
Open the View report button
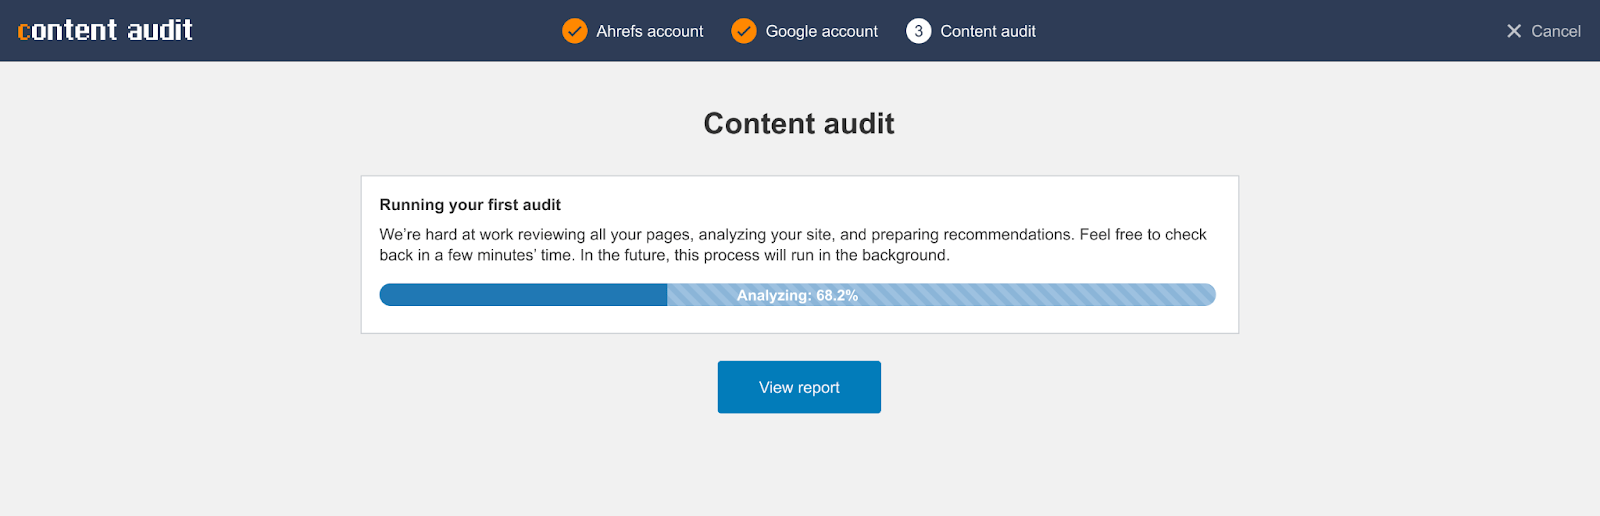click(799, 387)
